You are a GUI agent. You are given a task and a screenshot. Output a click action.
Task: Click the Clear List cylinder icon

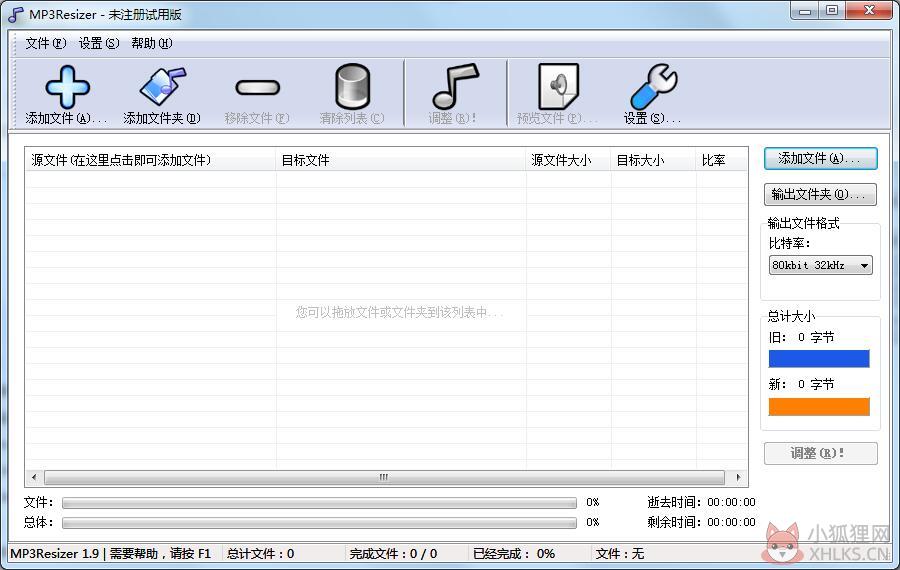tap(352, 87)
